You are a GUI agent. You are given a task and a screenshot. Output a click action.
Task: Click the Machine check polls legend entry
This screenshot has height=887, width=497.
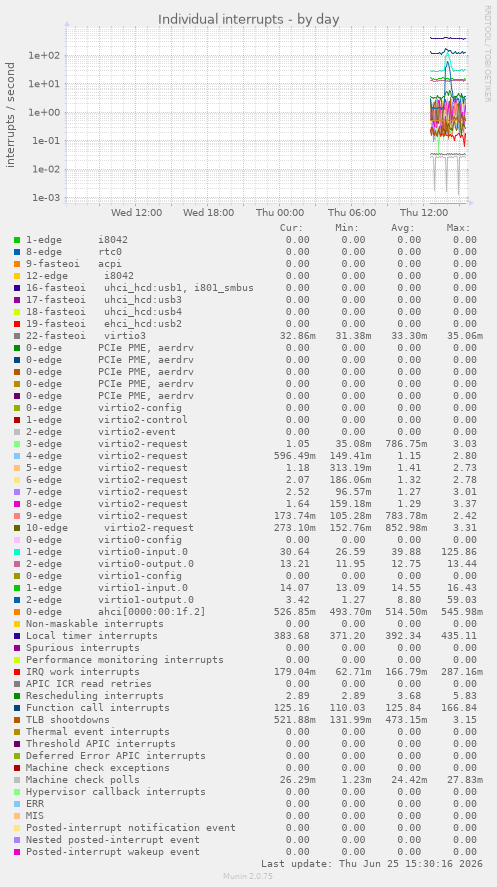[x=83, y=780]
